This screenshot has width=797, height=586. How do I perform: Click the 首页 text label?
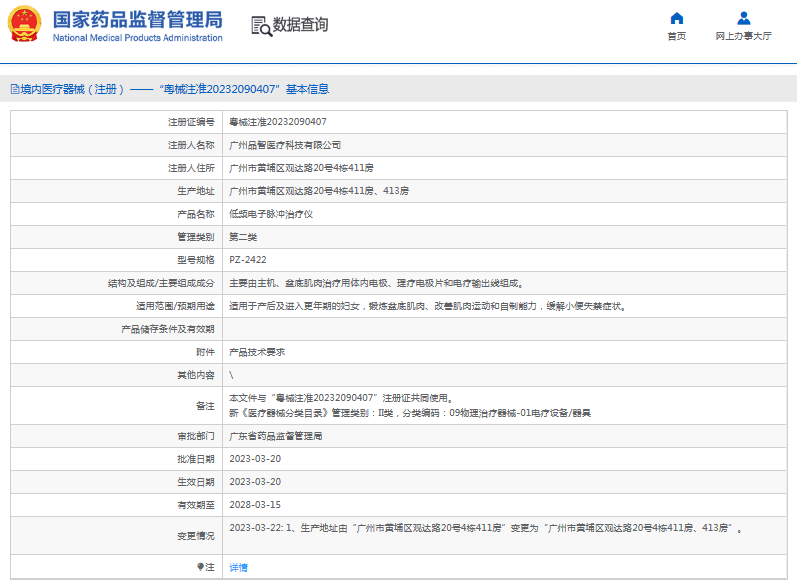pyautogui.click(x=676, y=36)
